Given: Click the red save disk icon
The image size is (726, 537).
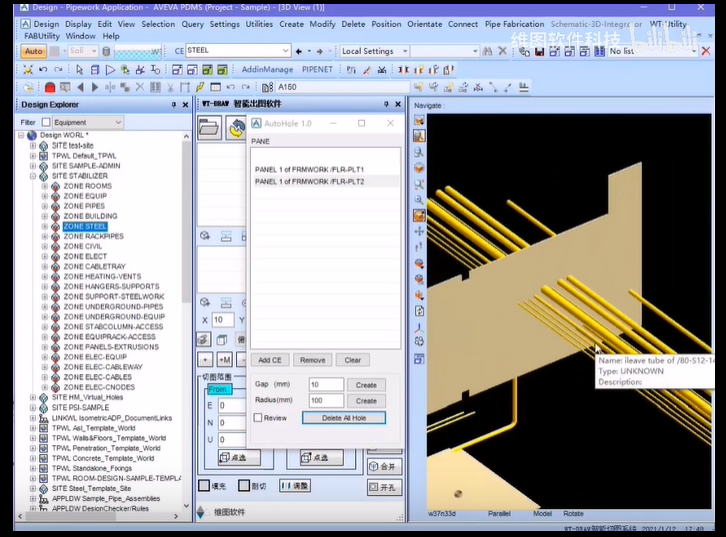Looking at the screenshot, I should click(539, 51).
